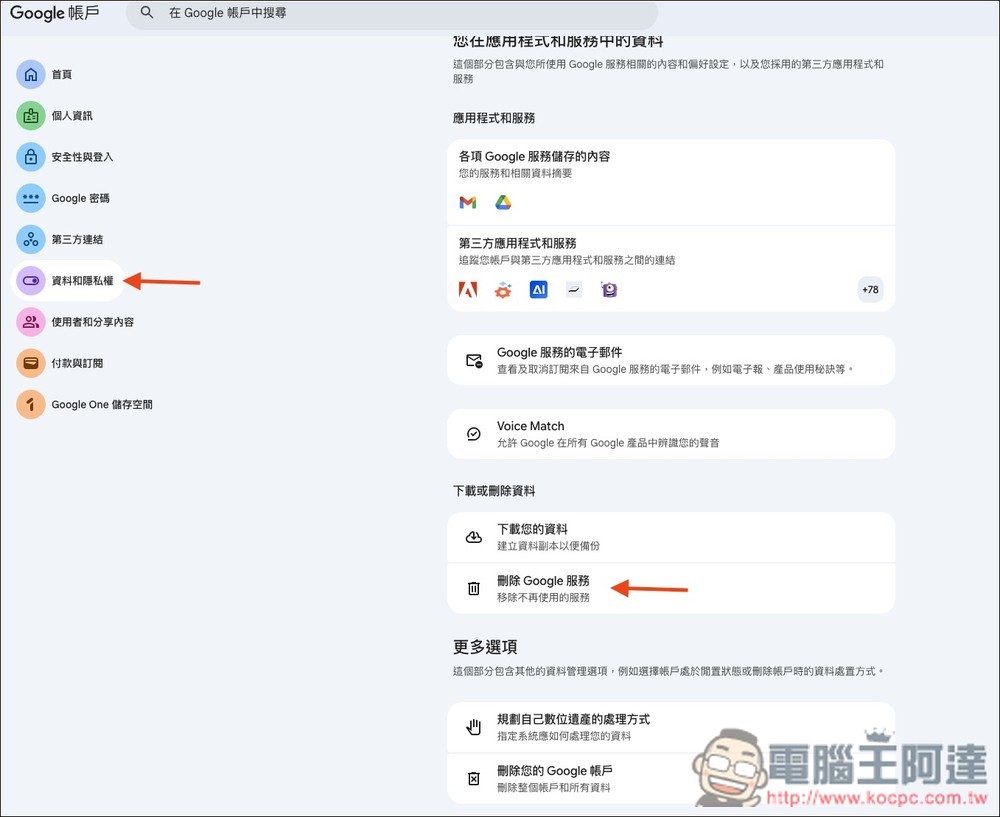The image size is (1000, 817).
Task: Click the search magnifier icon
Action: pyautogui.click(x=147, y=12)
